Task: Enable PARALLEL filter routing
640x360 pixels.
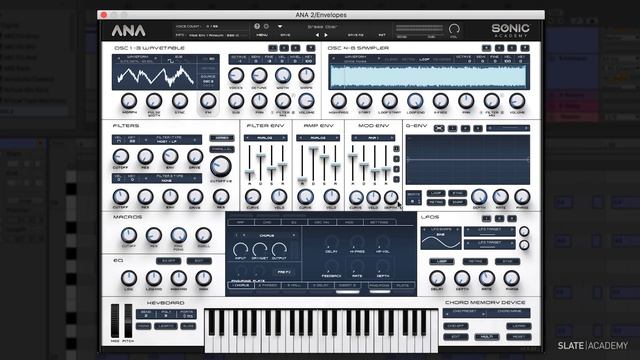Action: [222, 149]
